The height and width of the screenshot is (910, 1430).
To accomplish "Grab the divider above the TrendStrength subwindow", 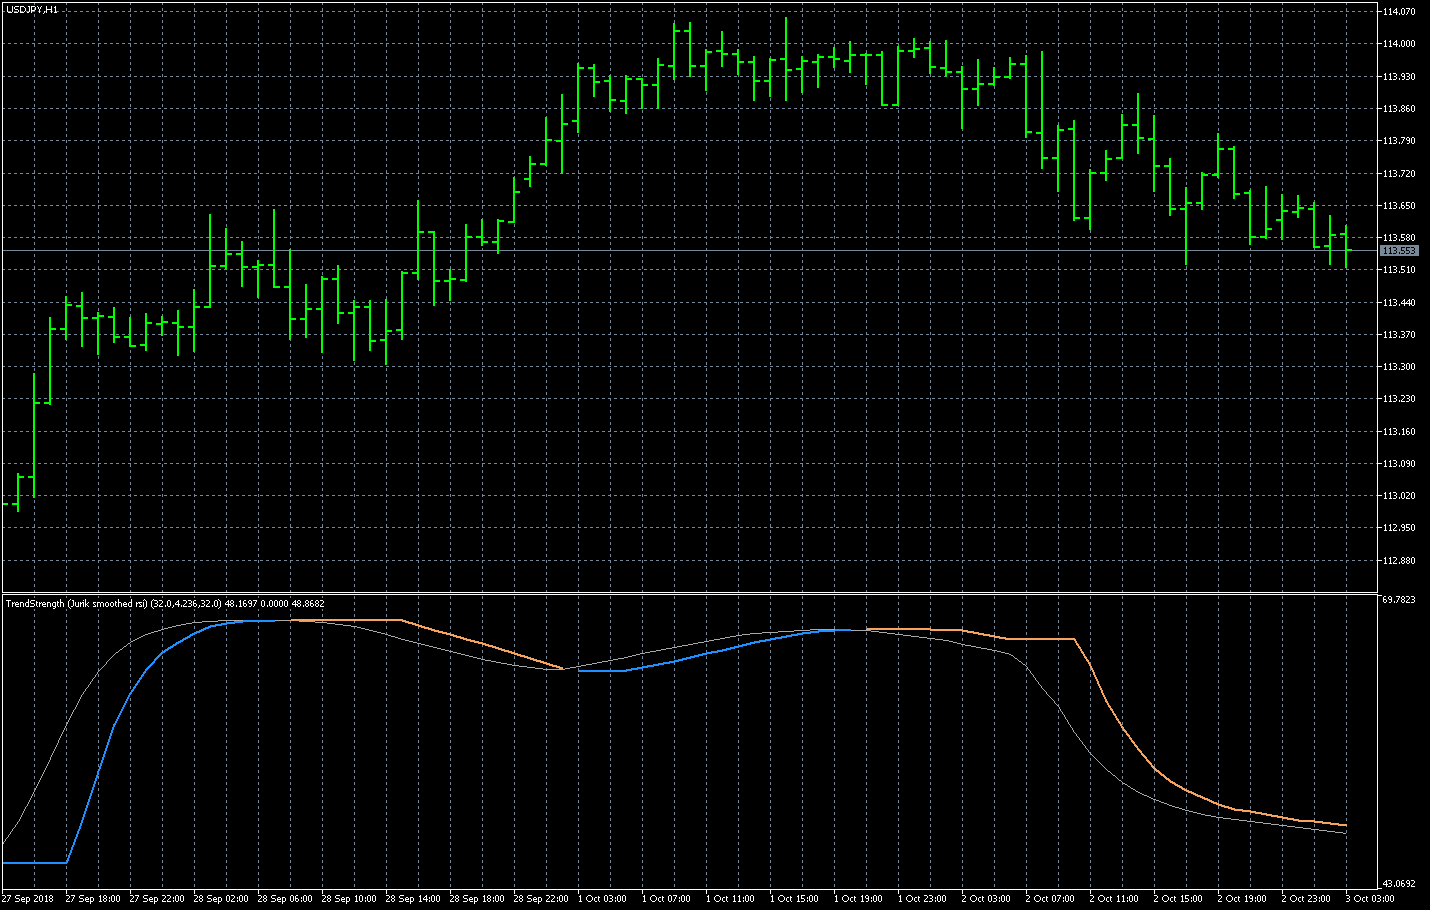I will [x=700, y=593].
